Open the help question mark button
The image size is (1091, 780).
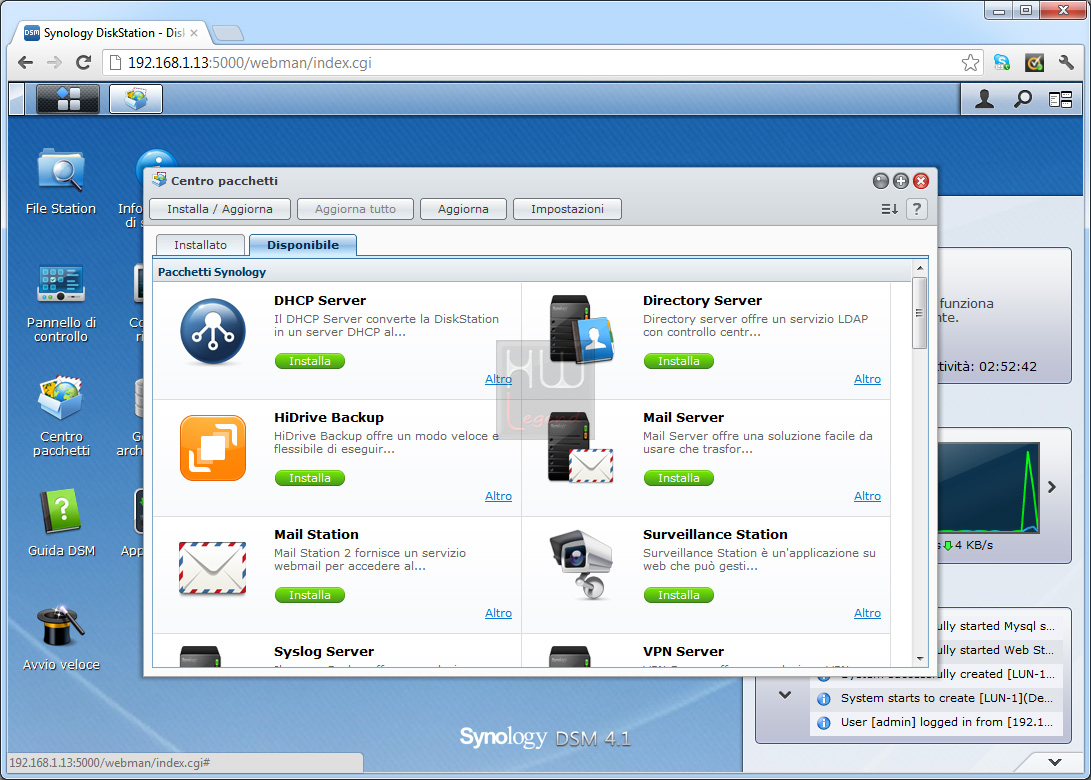tap(917, 209)
